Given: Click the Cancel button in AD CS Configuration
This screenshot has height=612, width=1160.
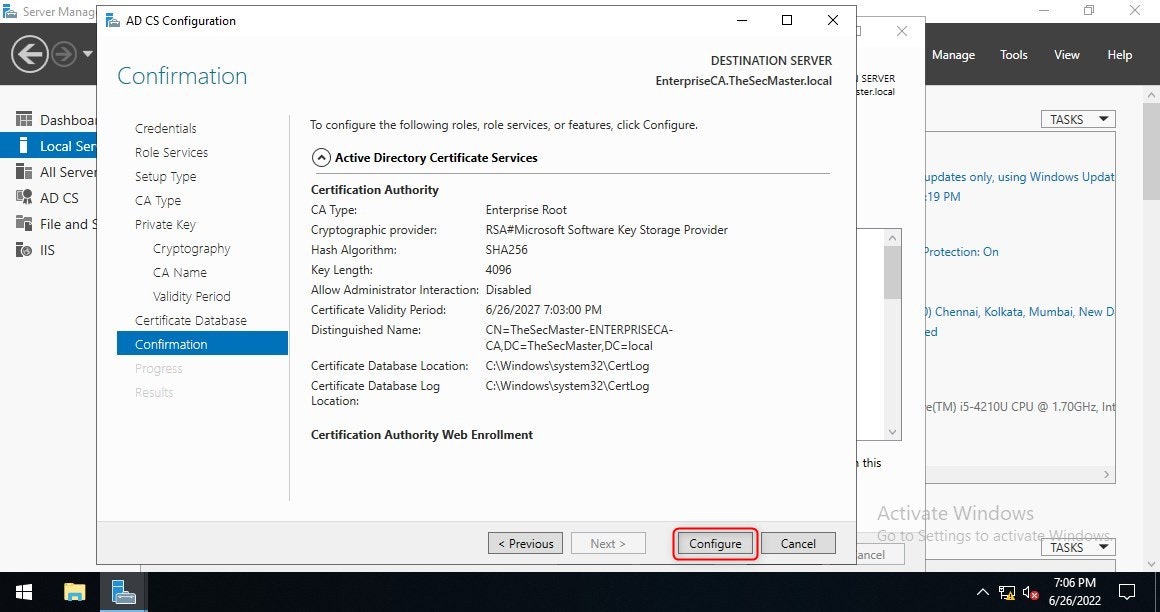Looking at the screenshot, I should click(798, 543).
